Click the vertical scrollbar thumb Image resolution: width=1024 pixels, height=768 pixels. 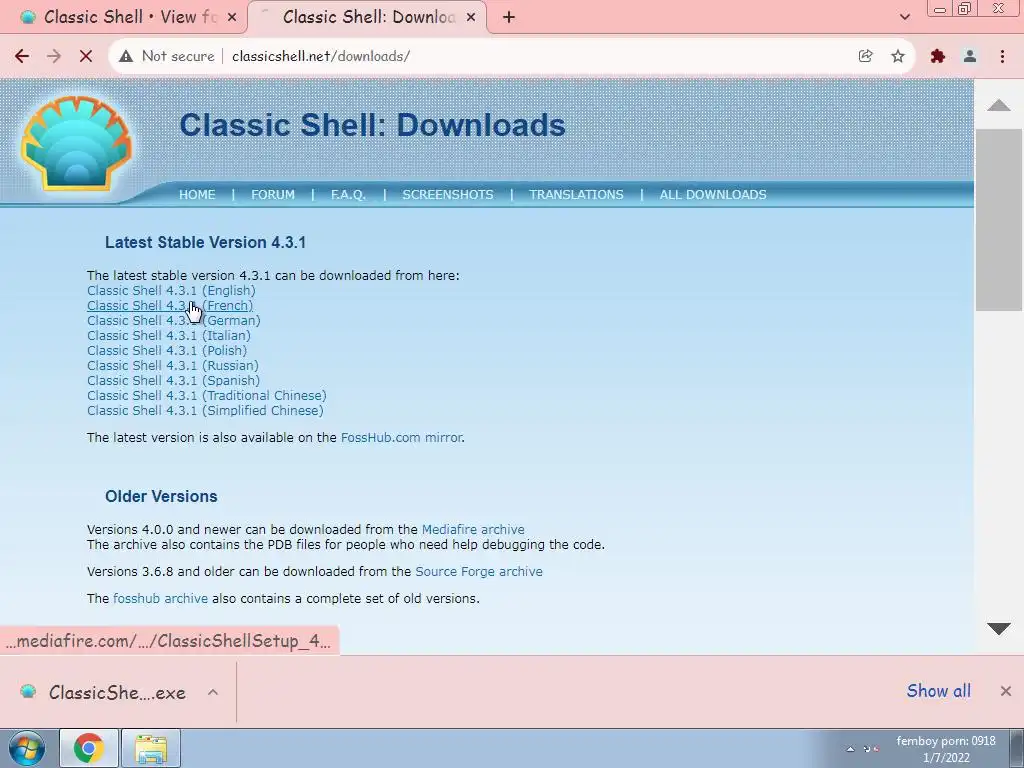click(x=999, y=219)
